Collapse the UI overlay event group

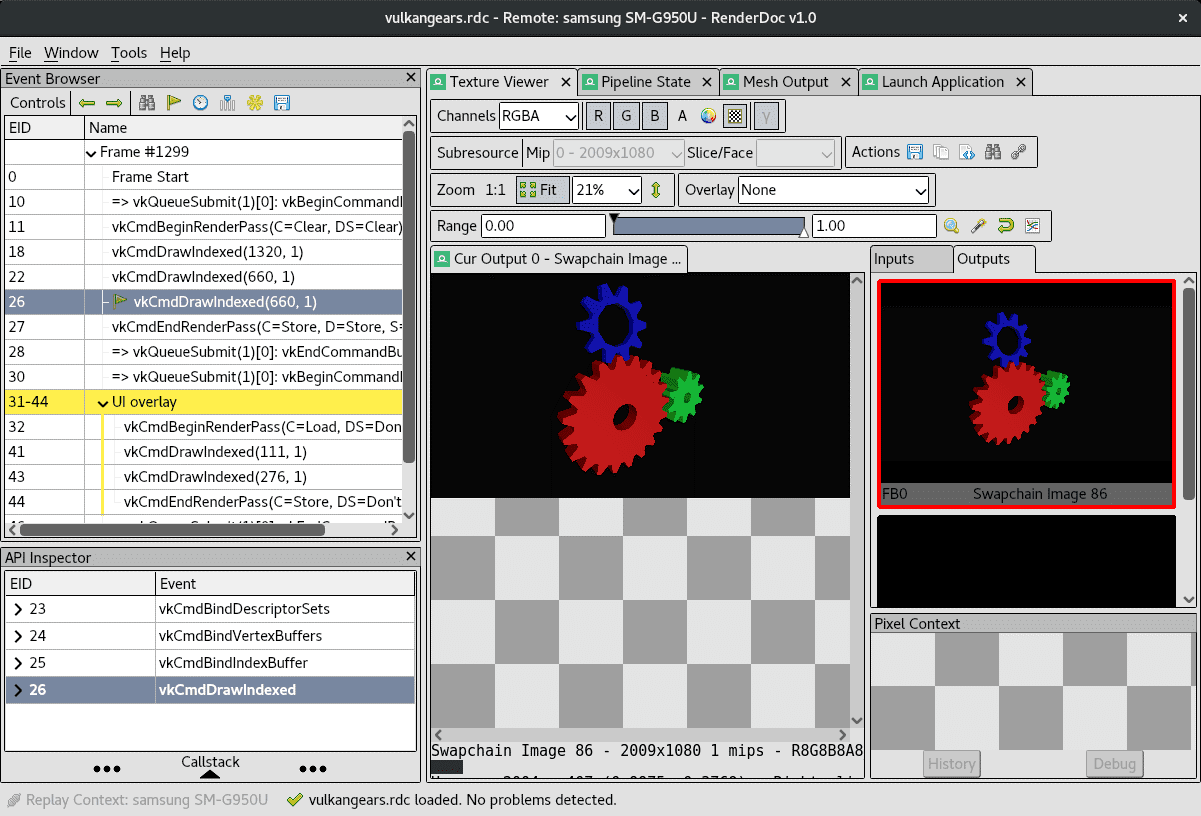pyautogui.click(x=103, y=402)
